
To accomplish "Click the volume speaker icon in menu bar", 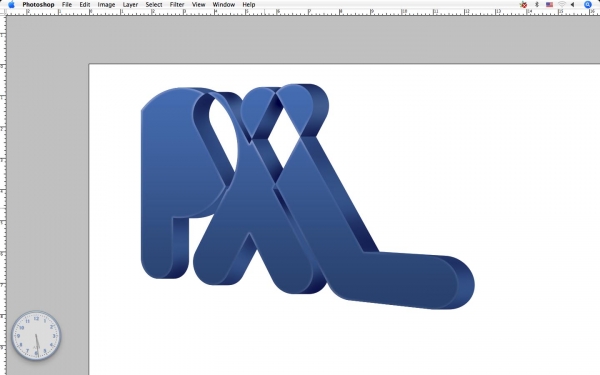I will pyautogui.click(x=572, y=5).
